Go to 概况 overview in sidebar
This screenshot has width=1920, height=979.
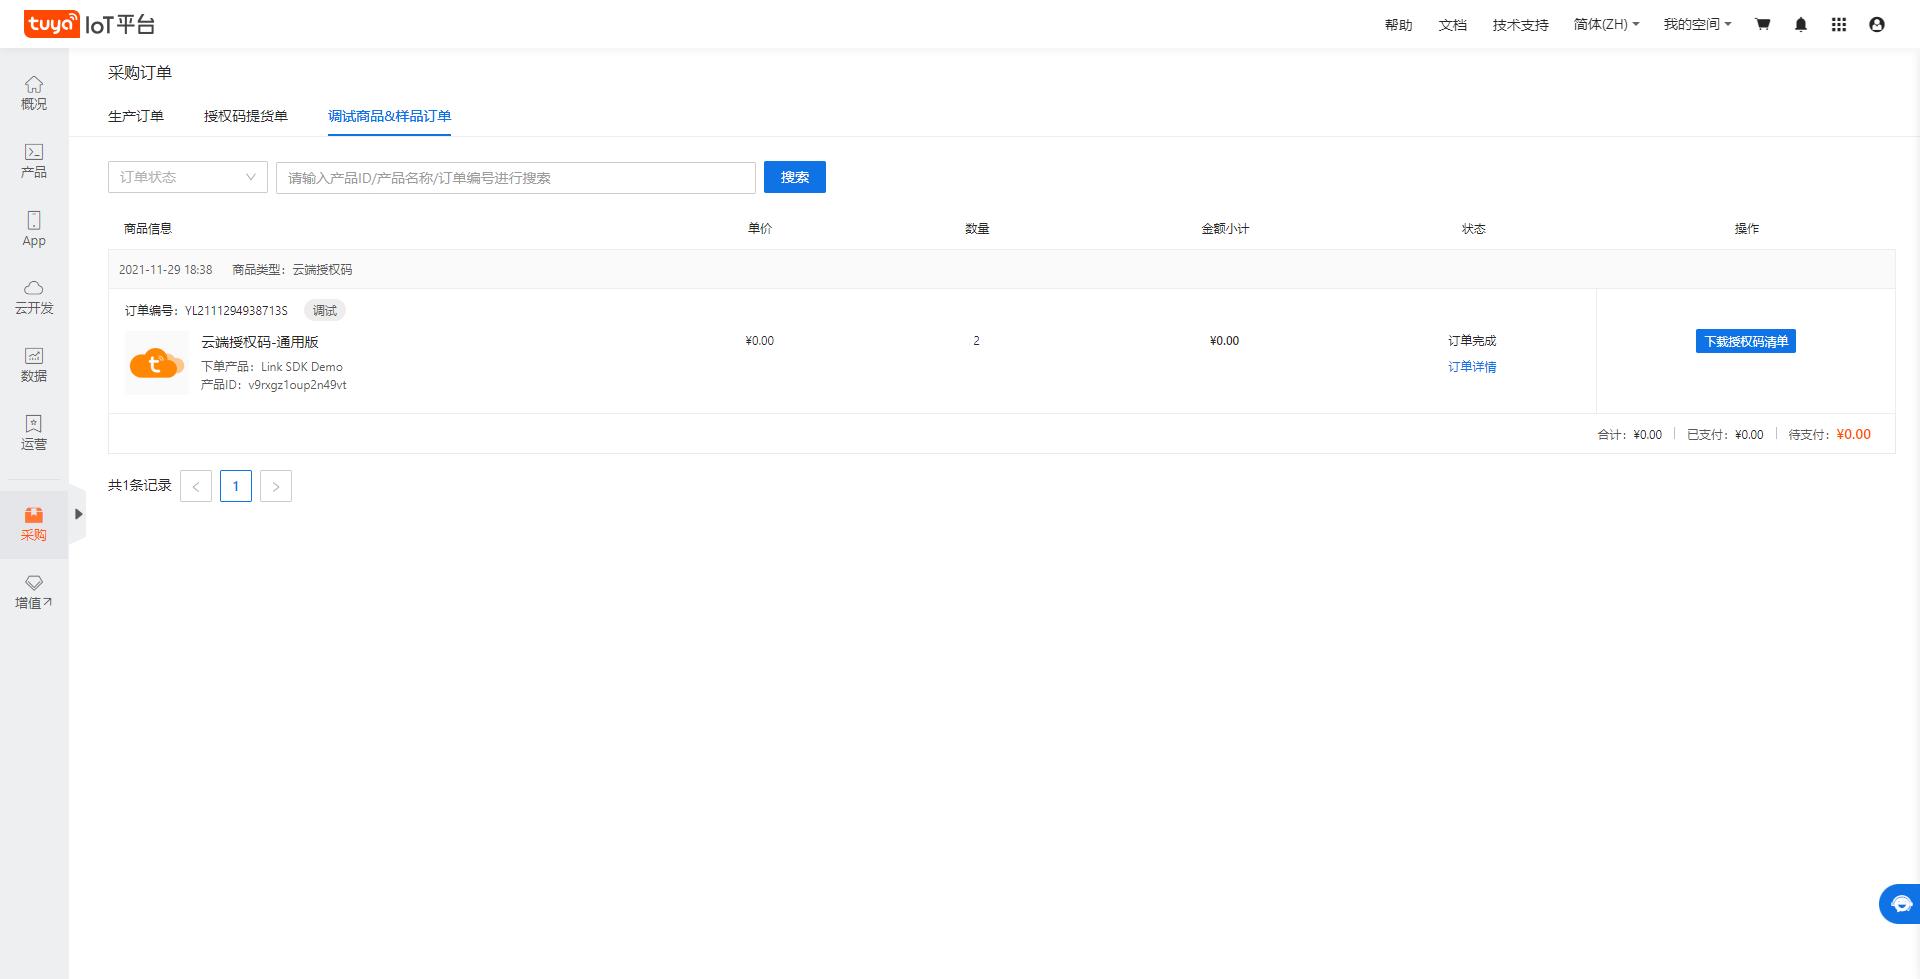tap(34, 93)
